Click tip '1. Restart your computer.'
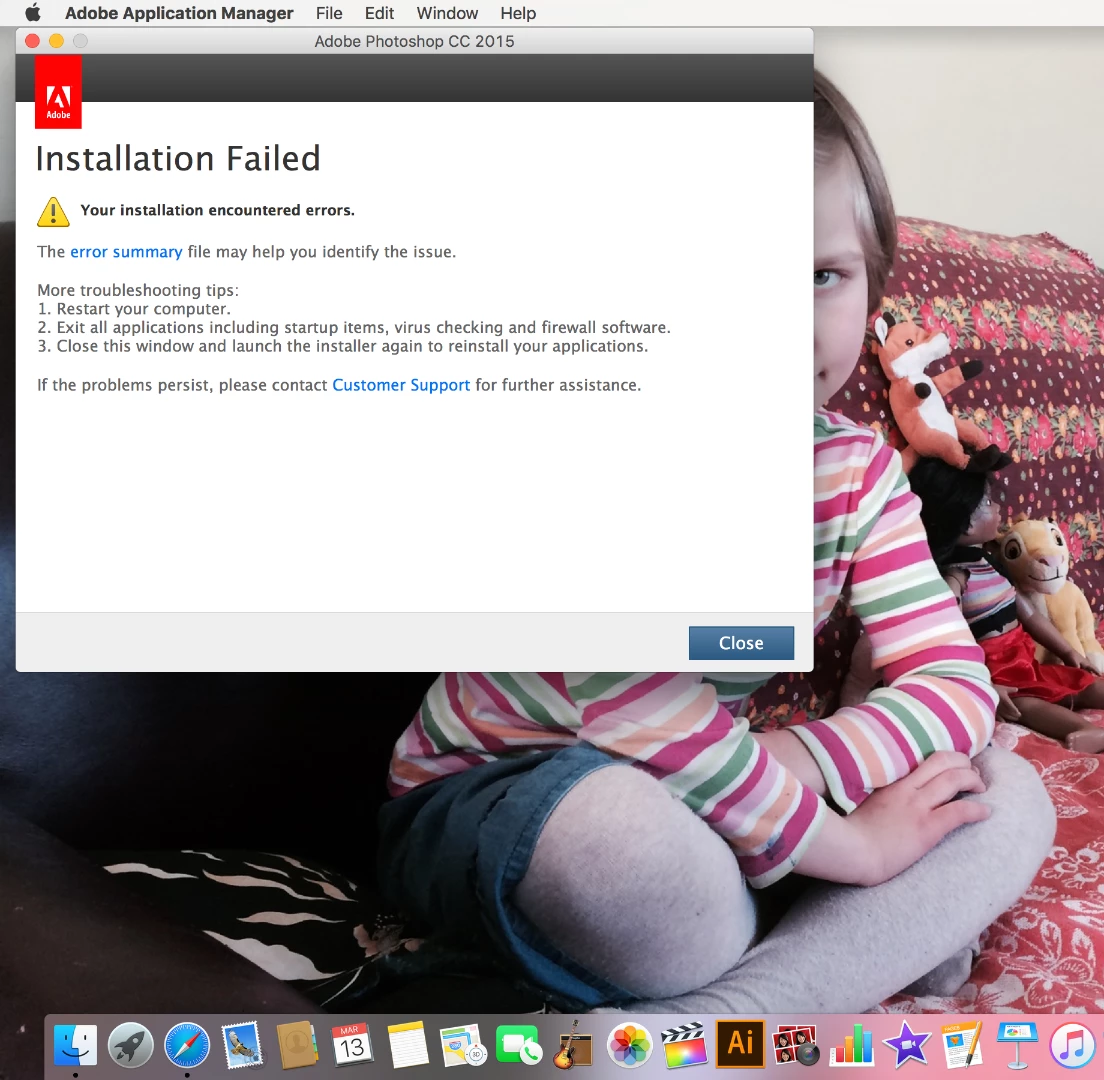 pos(134,308)
